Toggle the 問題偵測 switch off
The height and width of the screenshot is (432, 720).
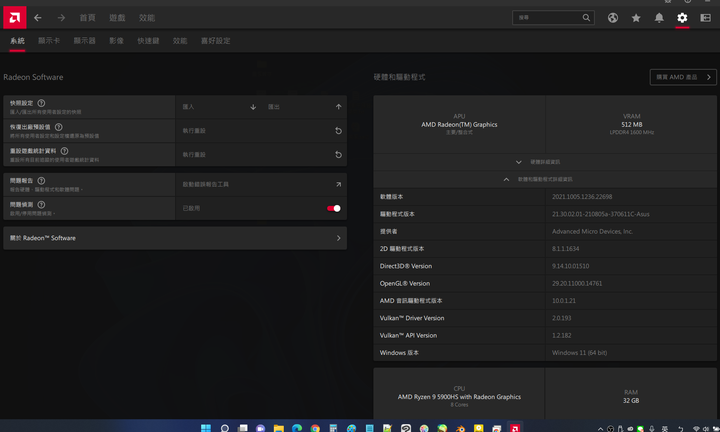(x=334, y=208)
